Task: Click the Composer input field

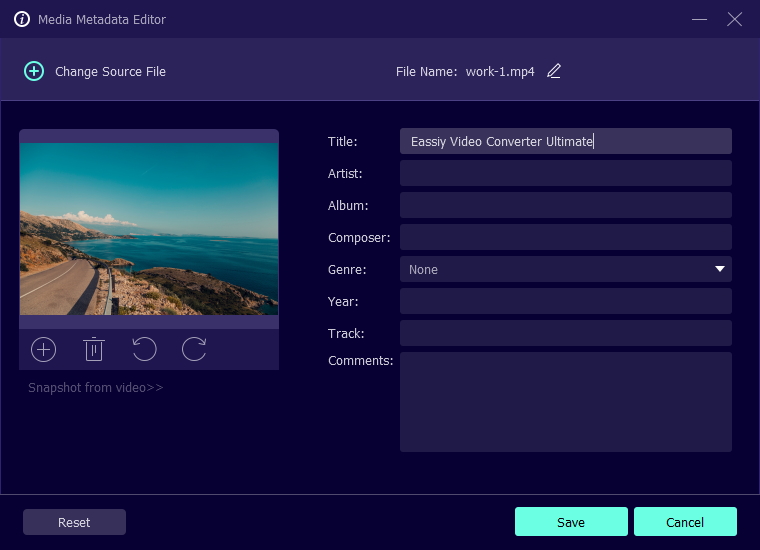Action: coord(565,237)
